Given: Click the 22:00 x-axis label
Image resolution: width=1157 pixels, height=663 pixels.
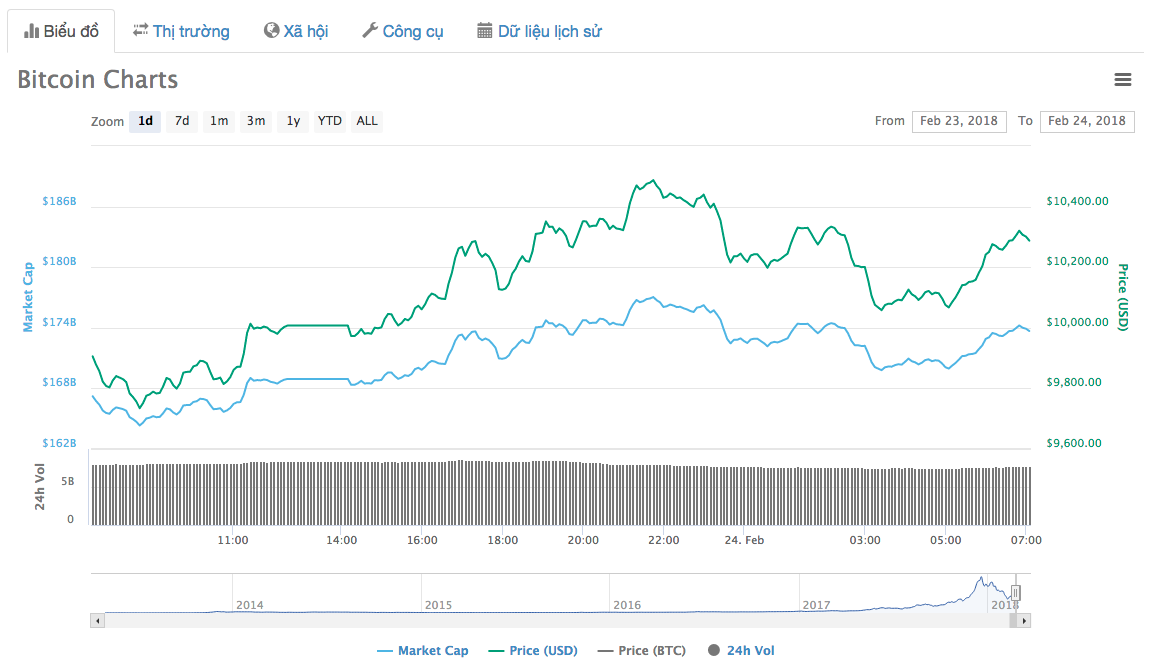Looking at the screenshot, I should point(663,540).
